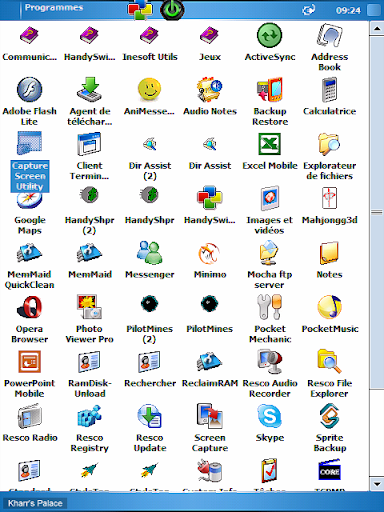Viewport: 384px width, 512px height.
Task: Open Notes app
Action: tap(329, 253)
